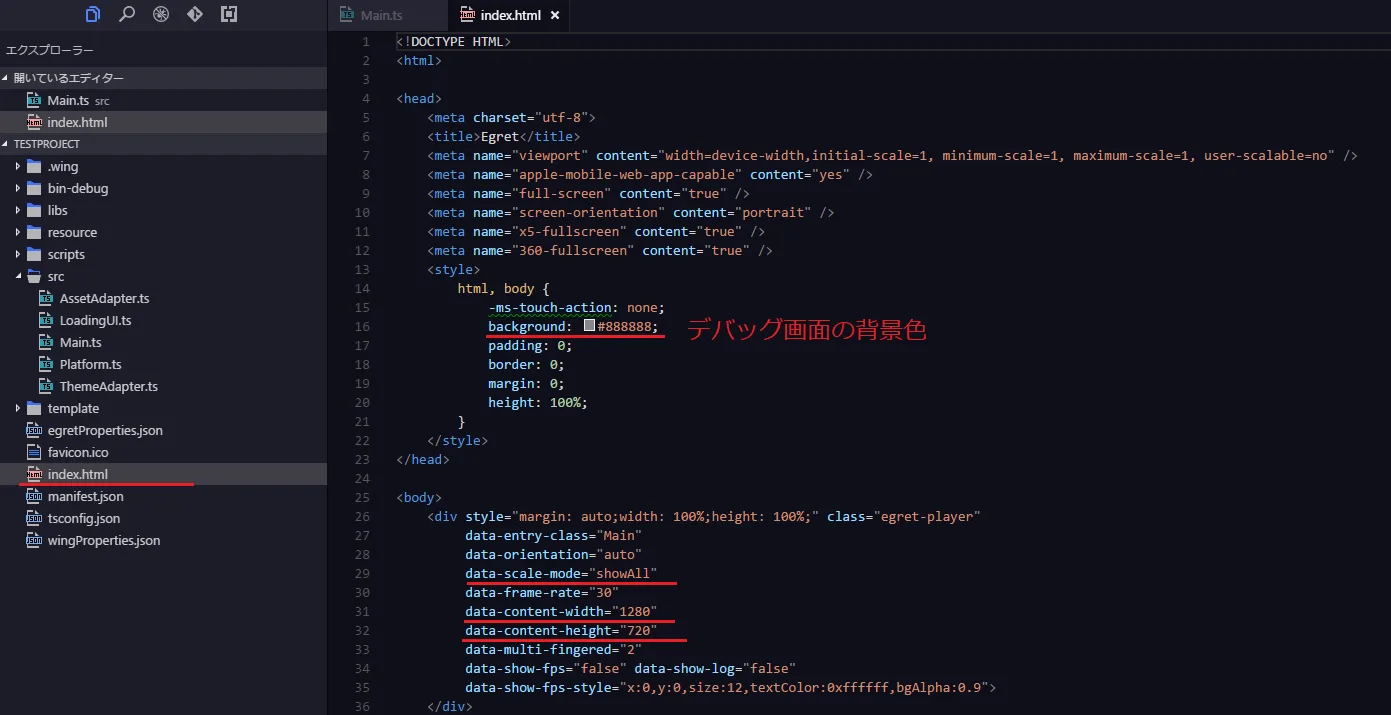Expand the .wing folder

18,166
